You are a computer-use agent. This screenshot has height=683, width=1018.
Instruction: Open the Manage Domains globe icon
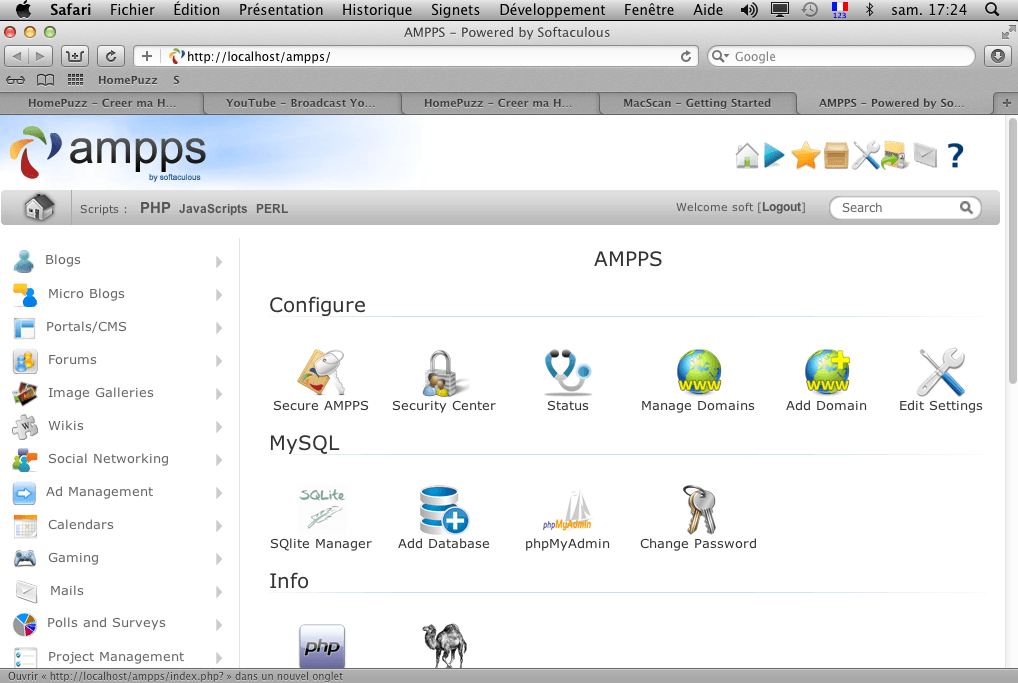coord(698,371)
